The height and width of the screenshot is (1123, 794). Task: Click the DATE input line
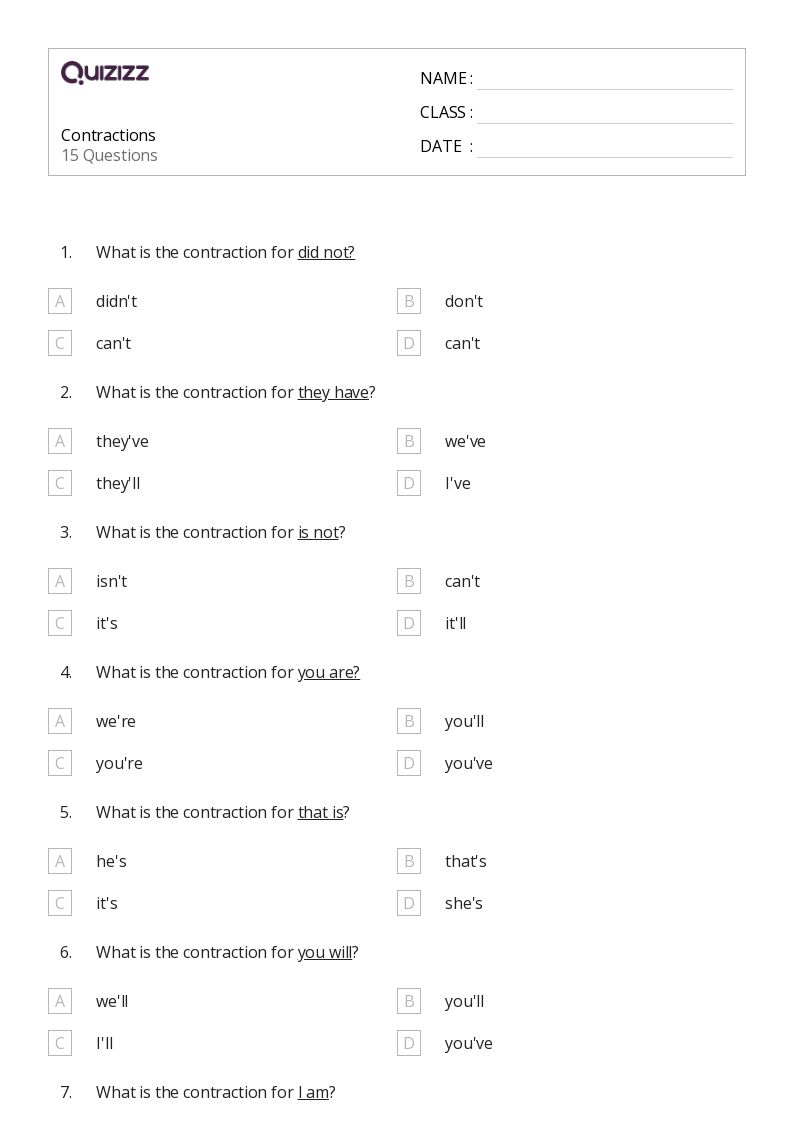[605, 147]
